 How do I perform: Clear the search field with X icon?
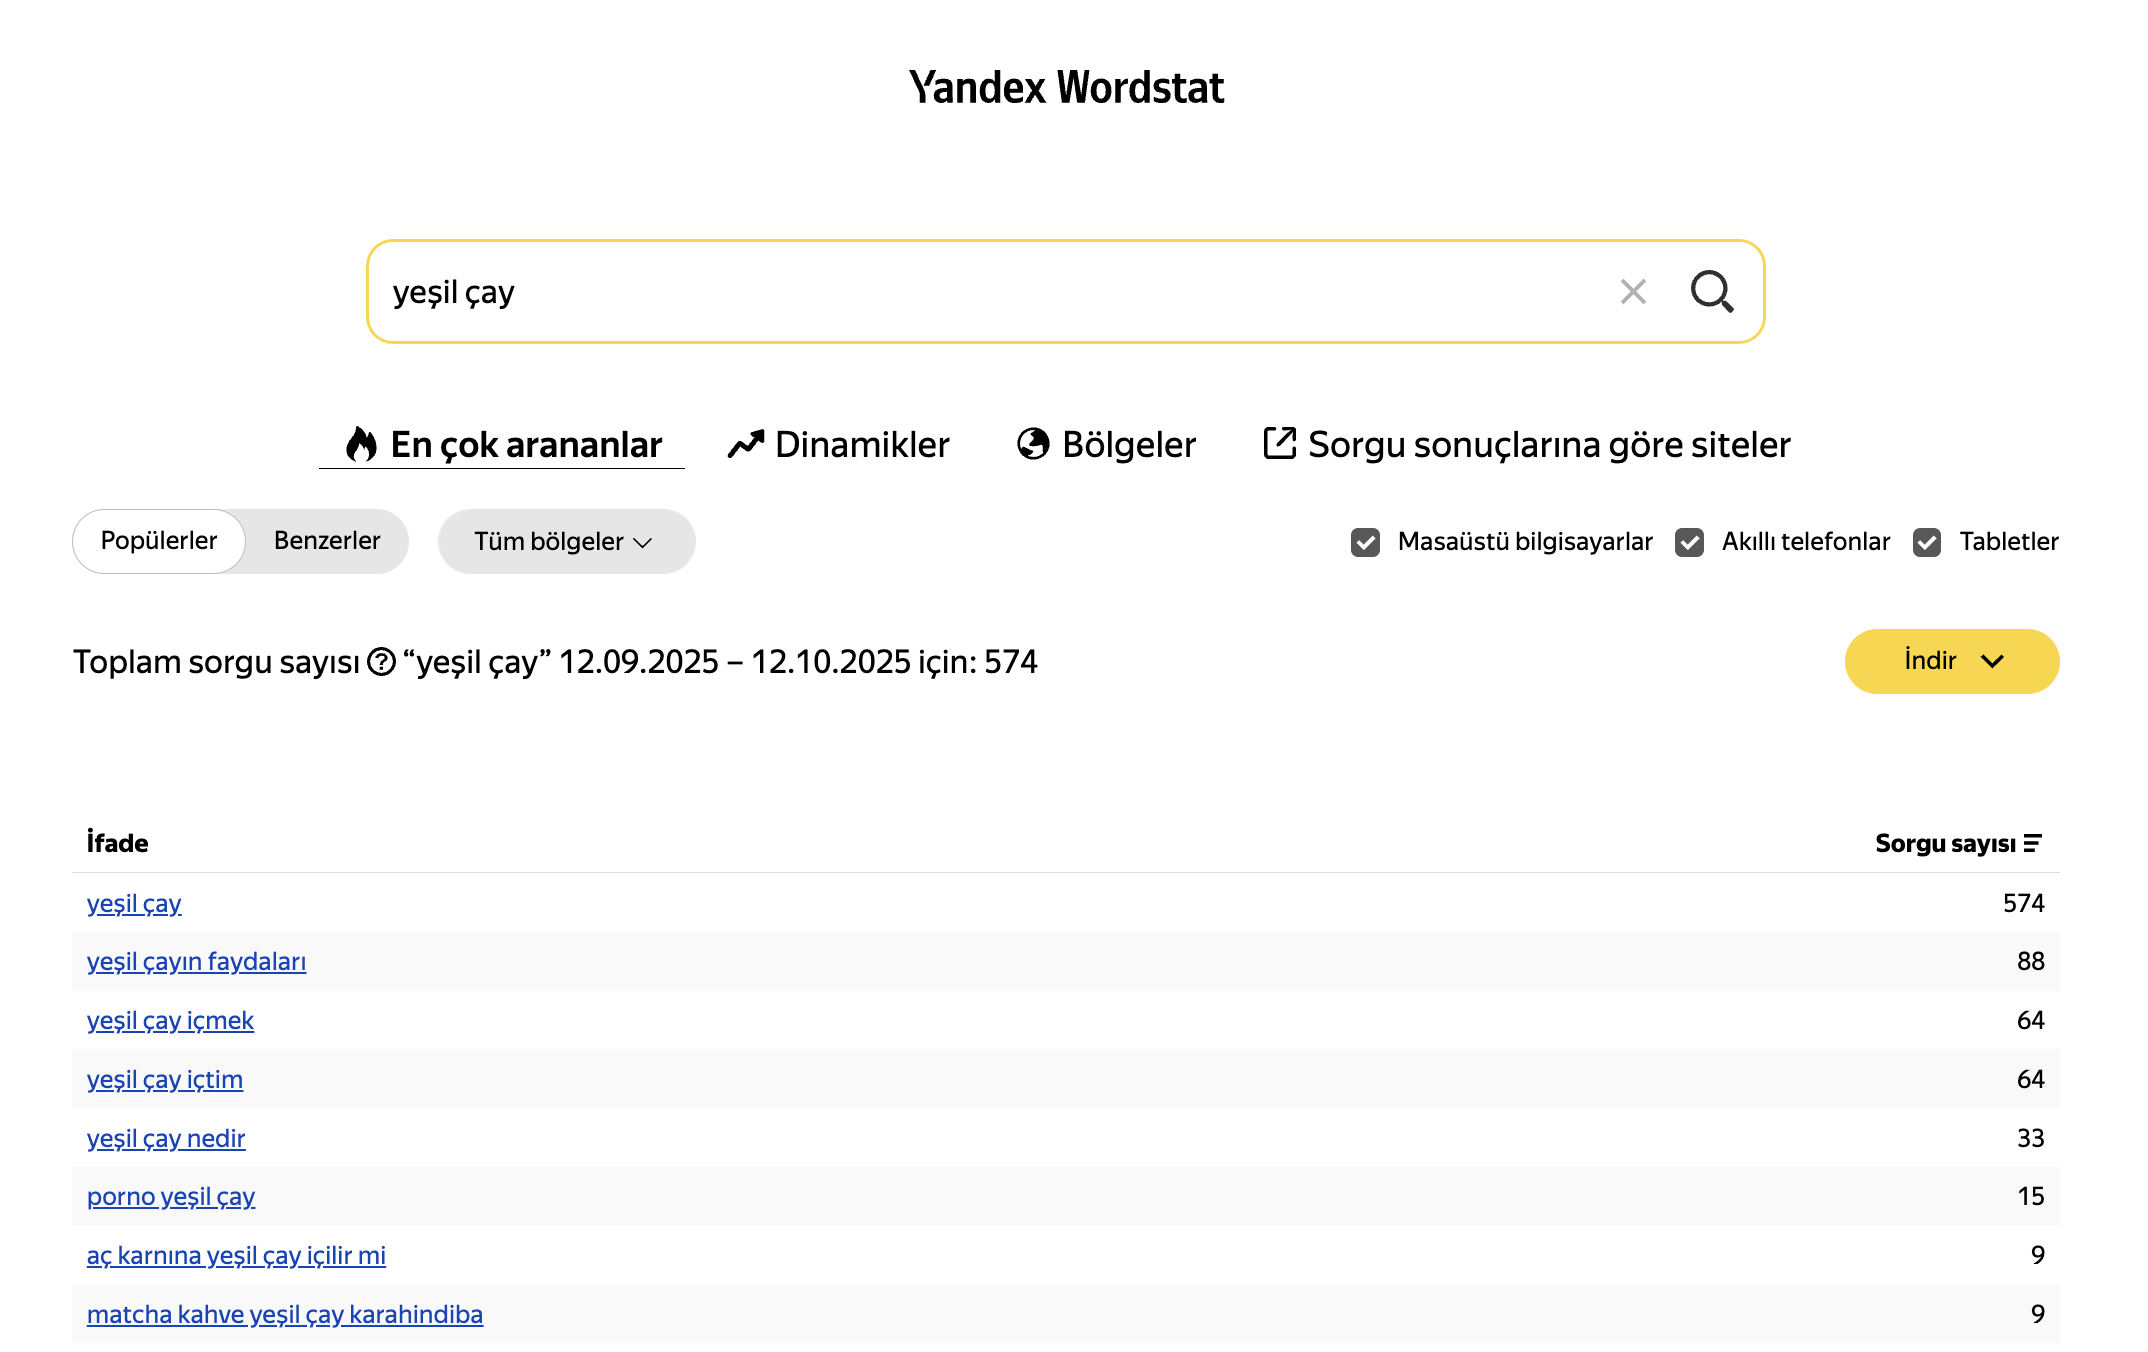coord(1633,292)
